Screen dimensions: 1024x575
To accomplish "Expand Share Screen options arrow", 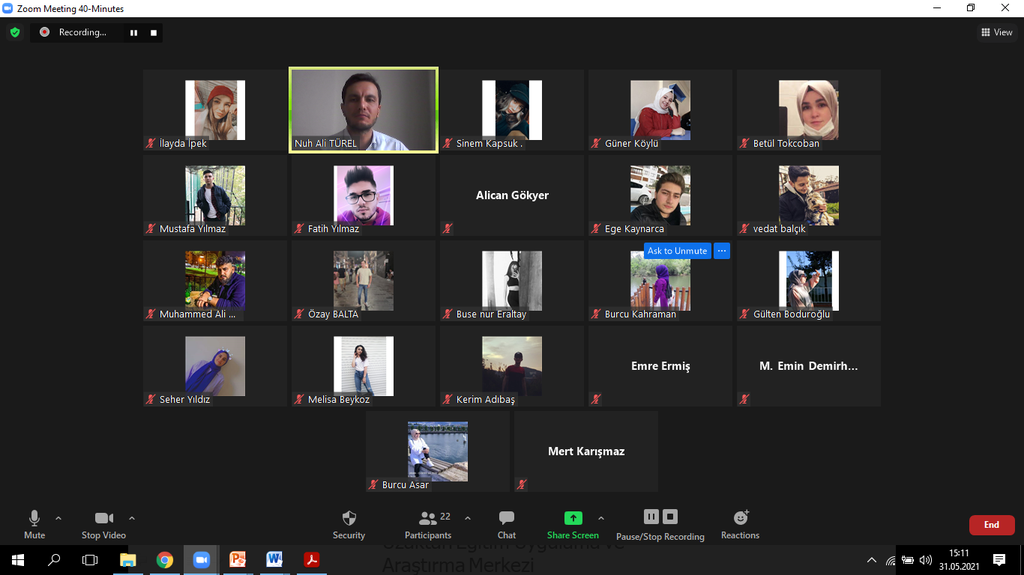I will [x=601, y=518].
